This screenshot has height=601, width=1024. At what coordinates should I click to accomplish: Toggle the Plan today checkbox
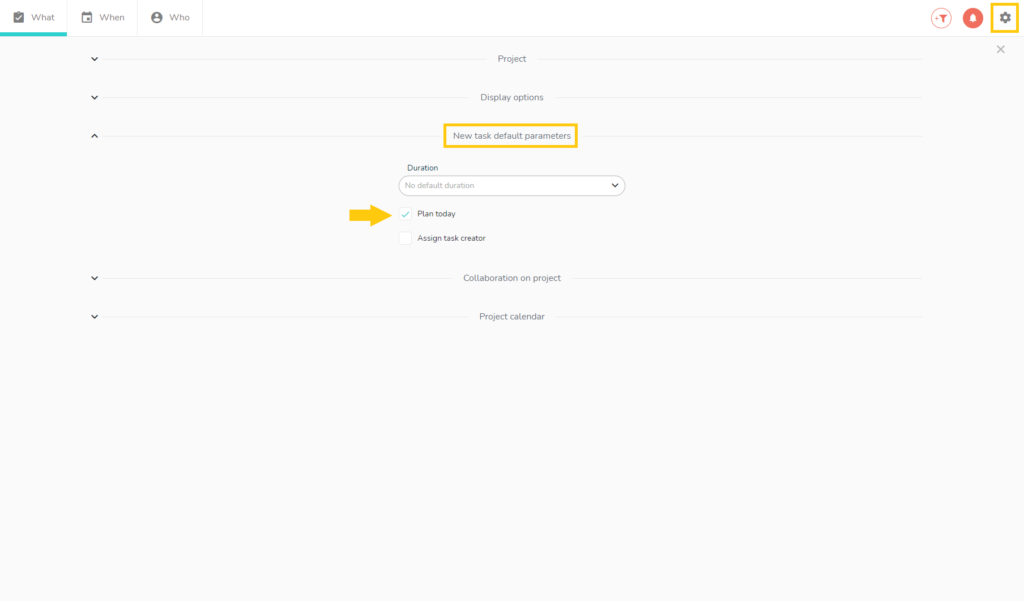[x=405, y=214]
